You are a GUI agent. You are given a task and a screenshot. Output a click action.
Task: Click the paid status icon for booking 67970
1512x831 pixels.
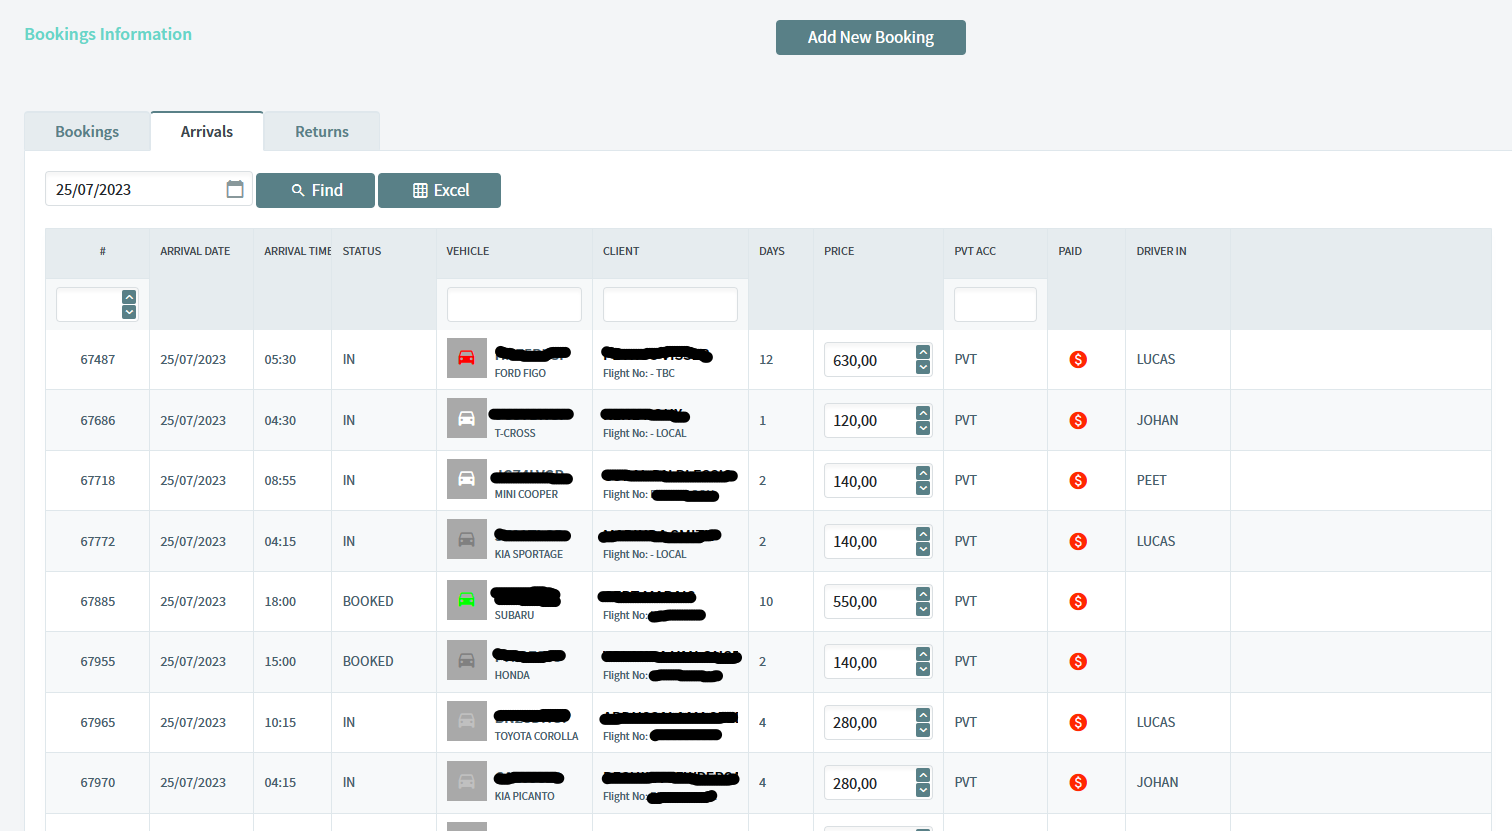1078,783
